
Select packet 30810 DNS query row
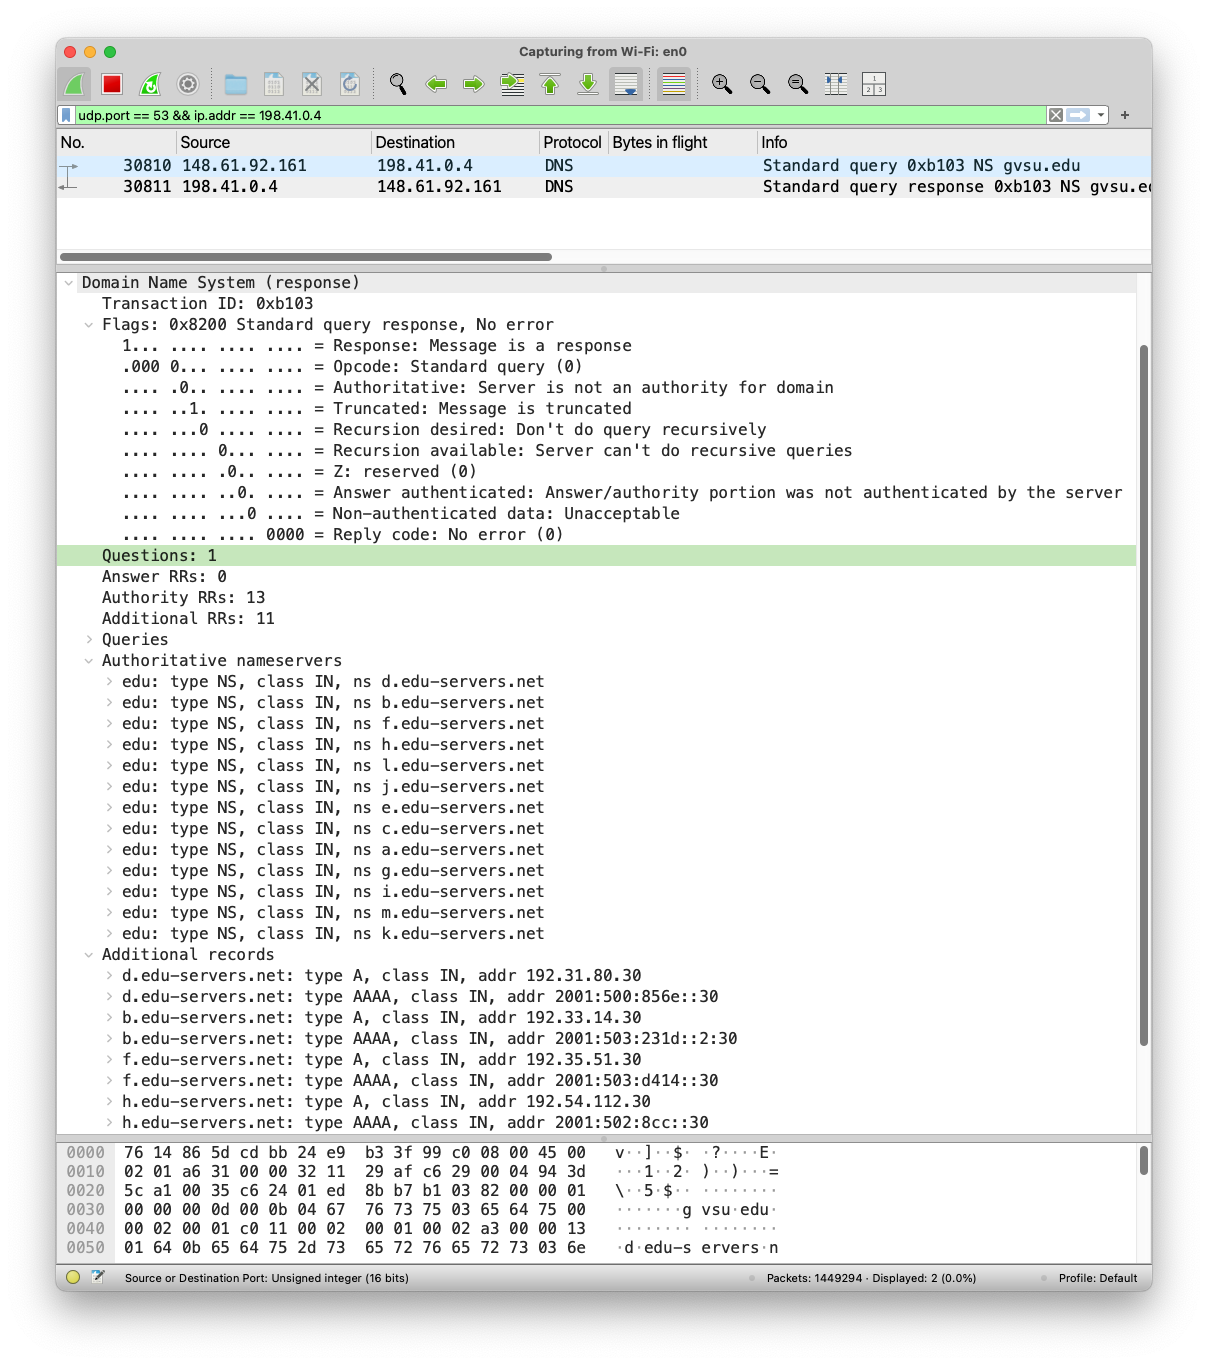(x=604, y=165)
